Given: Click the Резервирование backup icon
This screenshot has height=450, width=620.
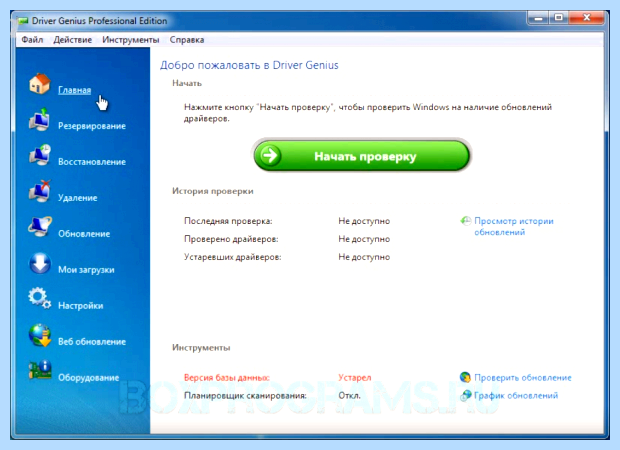Looking at the screenshot, I should [x=40, y=119].
